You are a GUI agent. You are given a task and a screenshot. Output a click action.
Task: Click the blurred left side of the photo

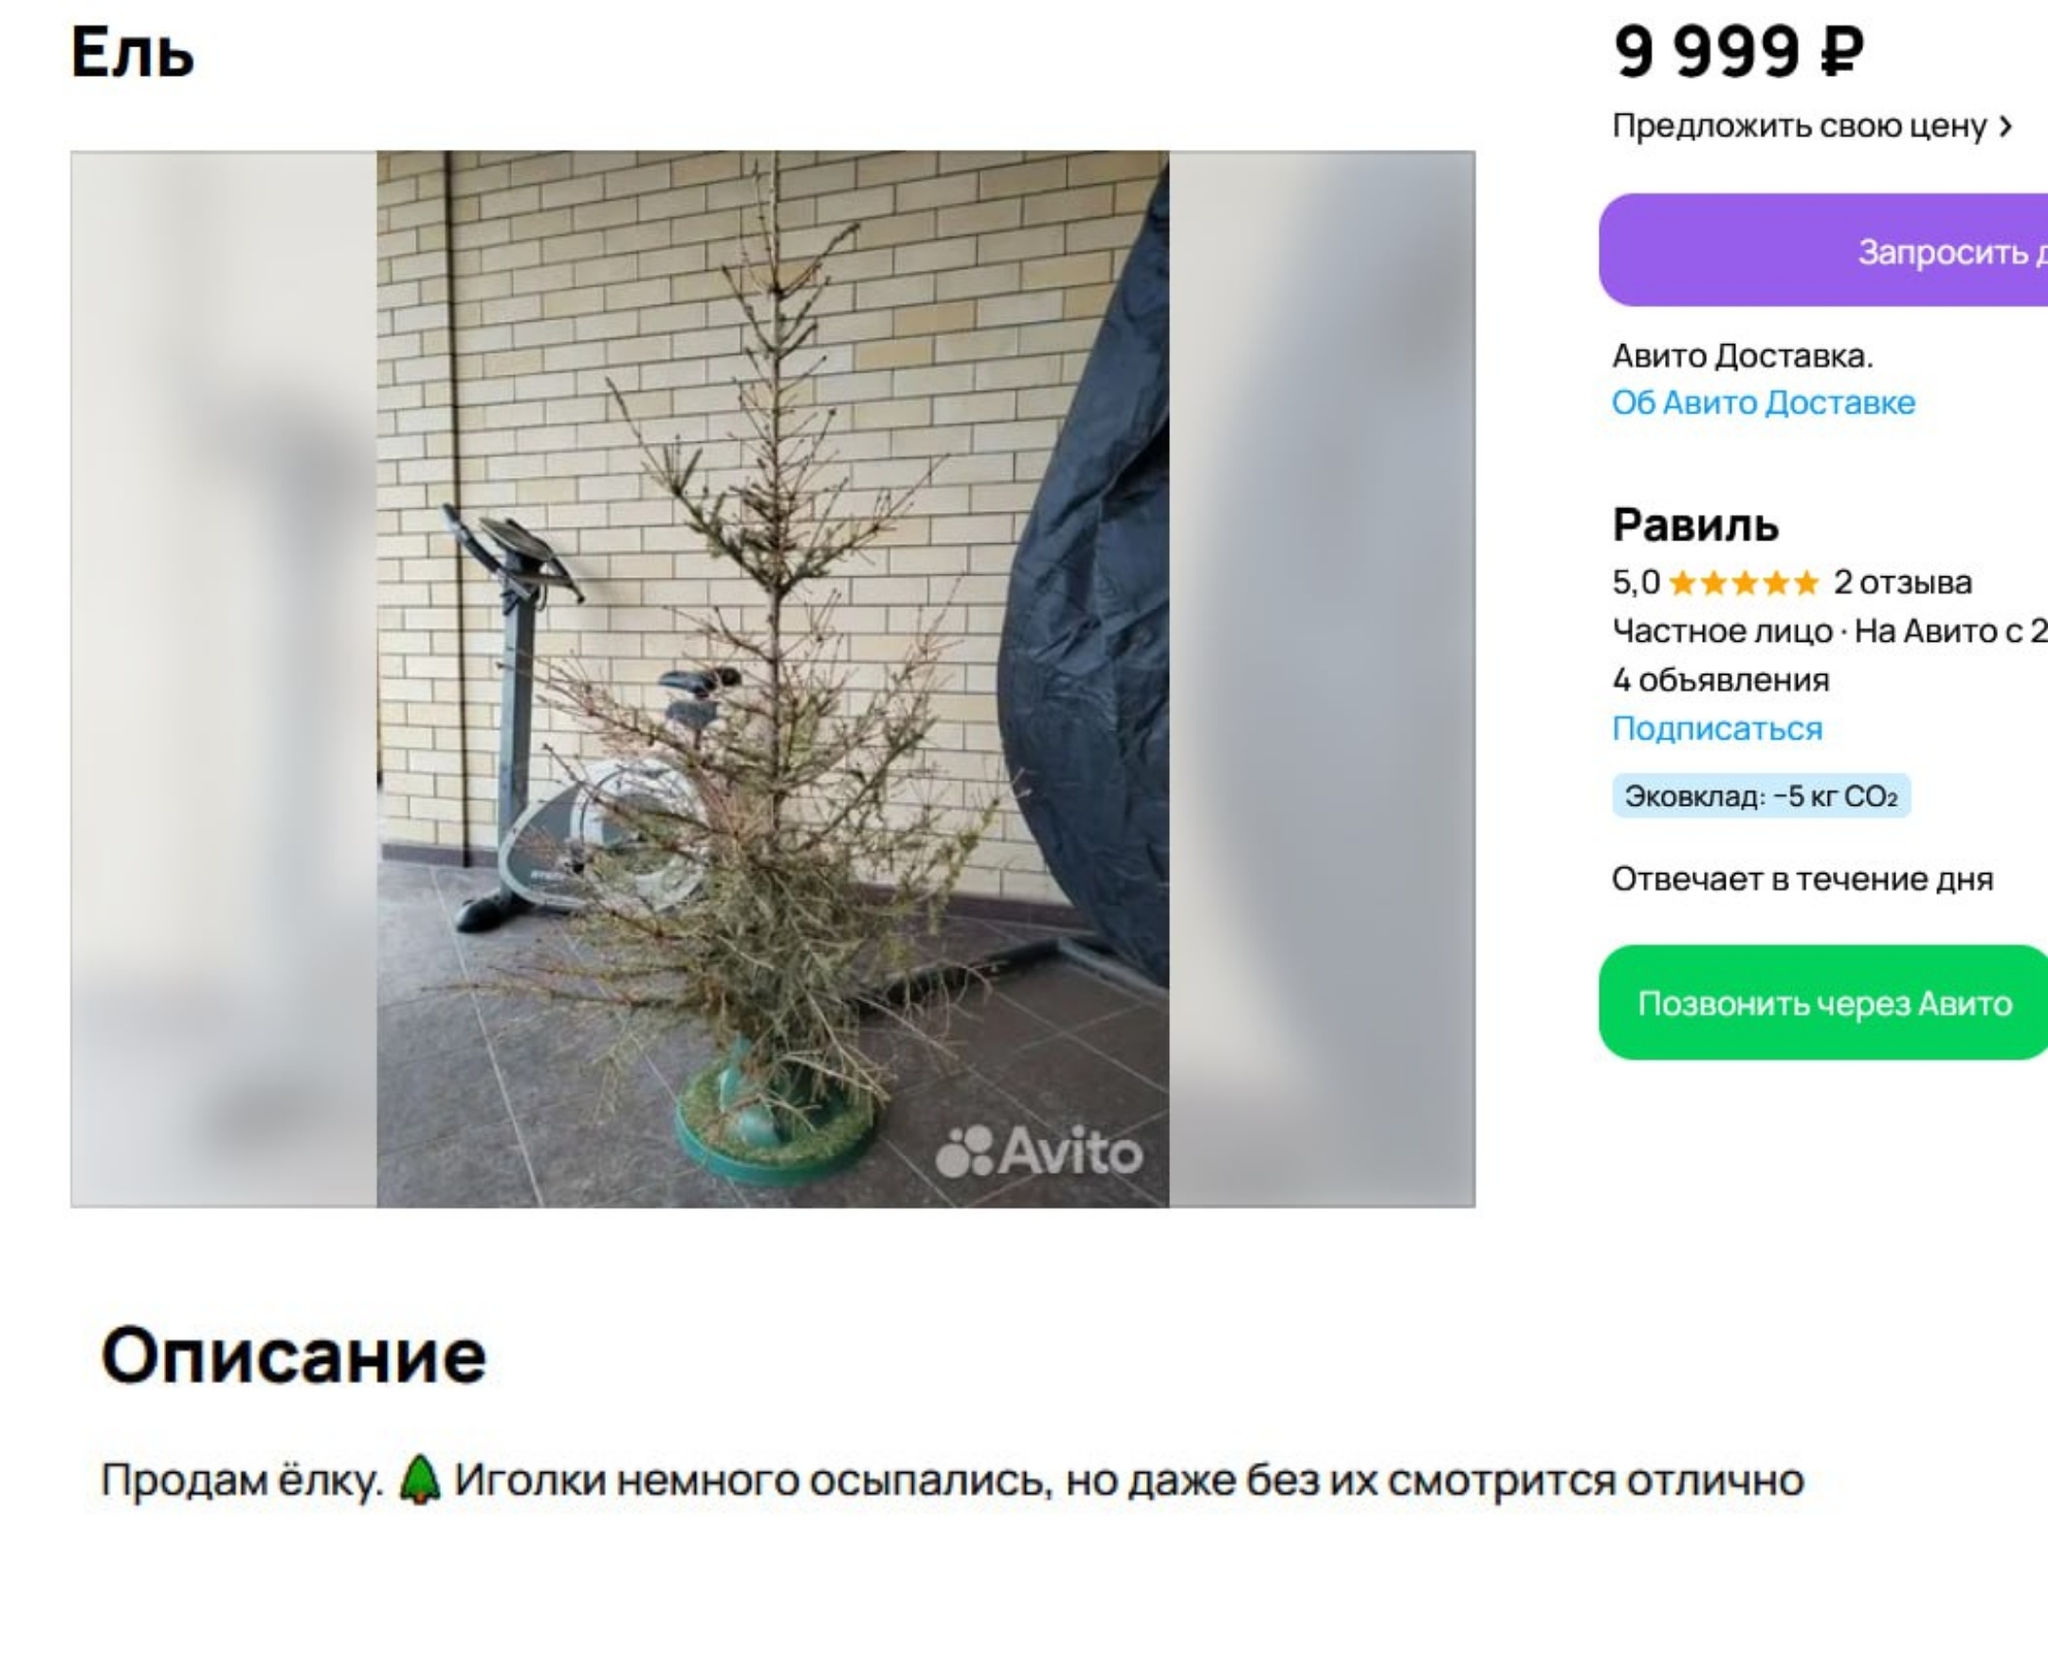[224, 679]
